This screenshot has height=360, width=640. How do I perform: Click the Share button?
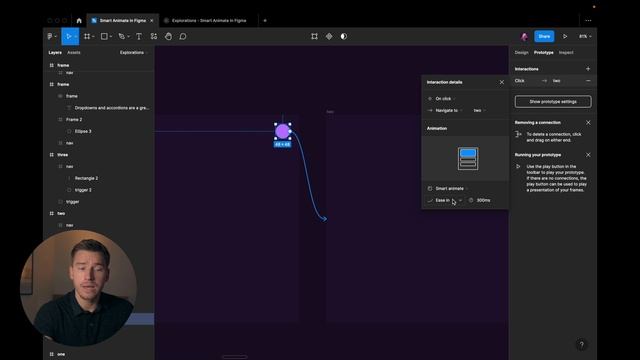(544, 36)
